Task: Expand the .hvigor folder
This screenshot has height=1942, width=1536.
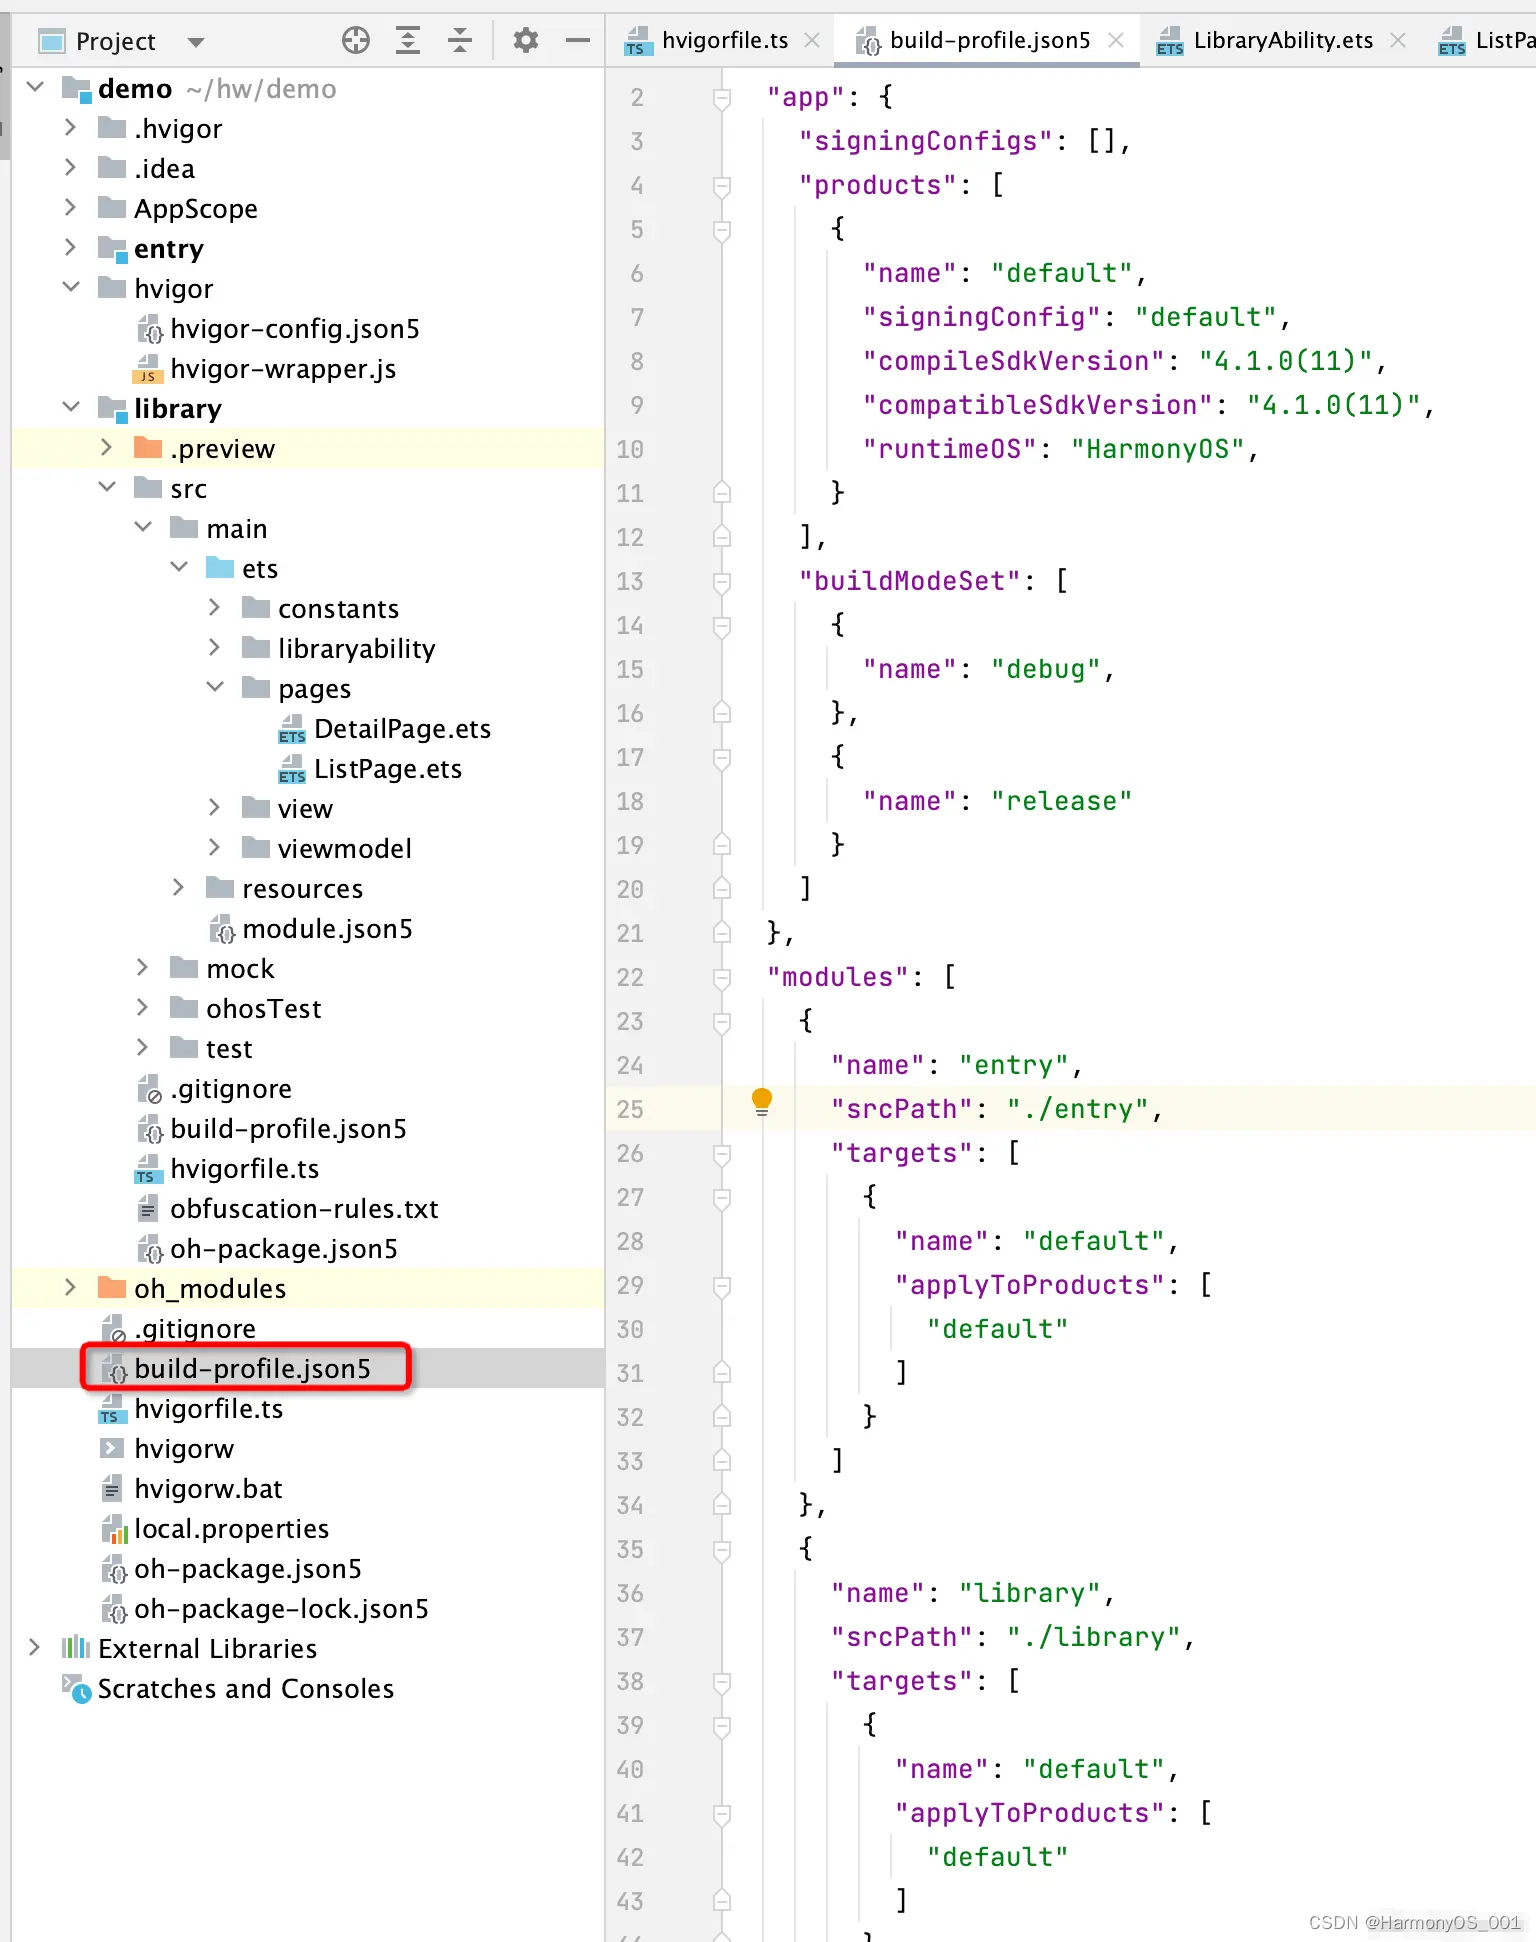Action: 70,127
